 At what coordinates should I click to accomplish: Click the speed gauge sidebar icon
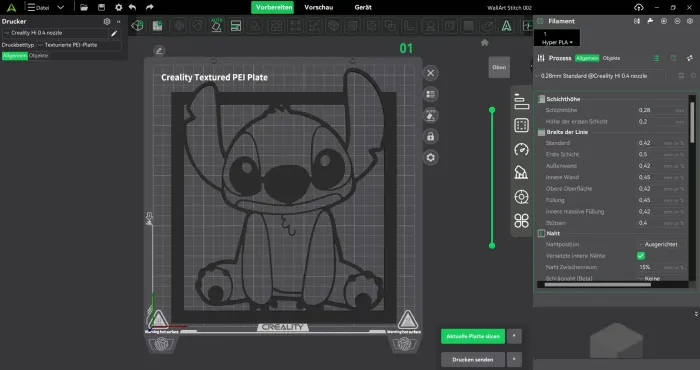click(x=521, y=149)
